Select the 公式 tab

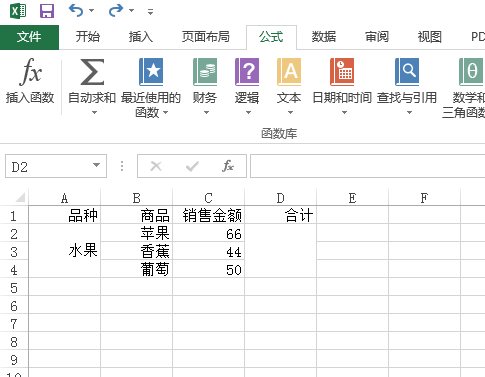point(271,37)
